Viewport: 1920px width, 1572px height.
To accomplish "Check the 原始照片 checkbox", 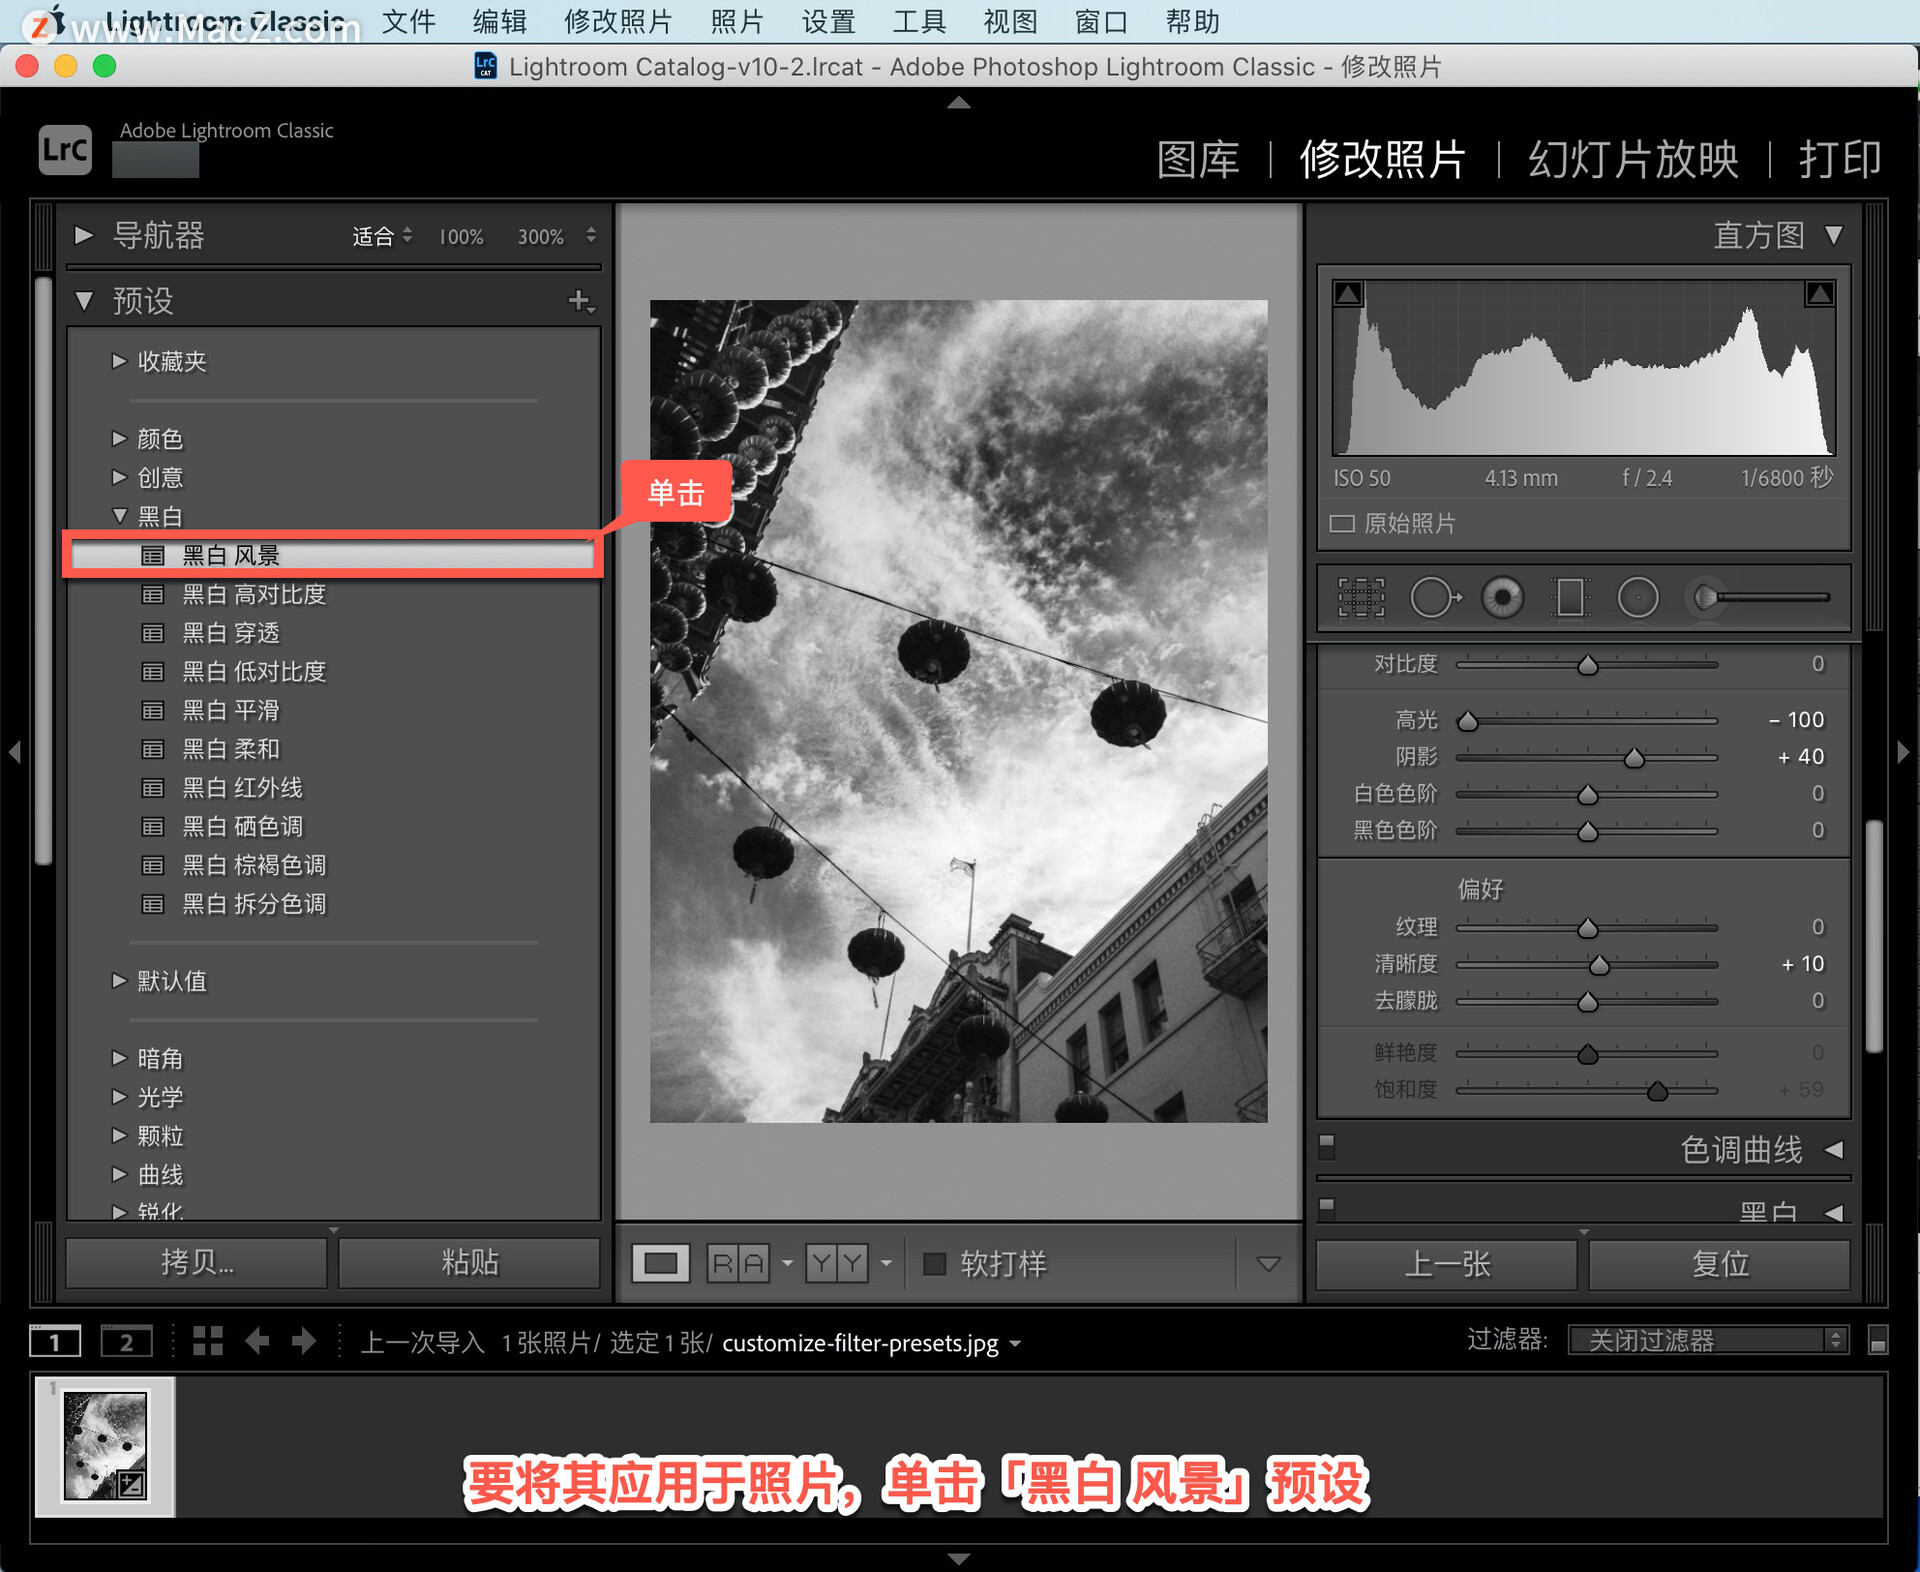I will [x=1342, y=523].
